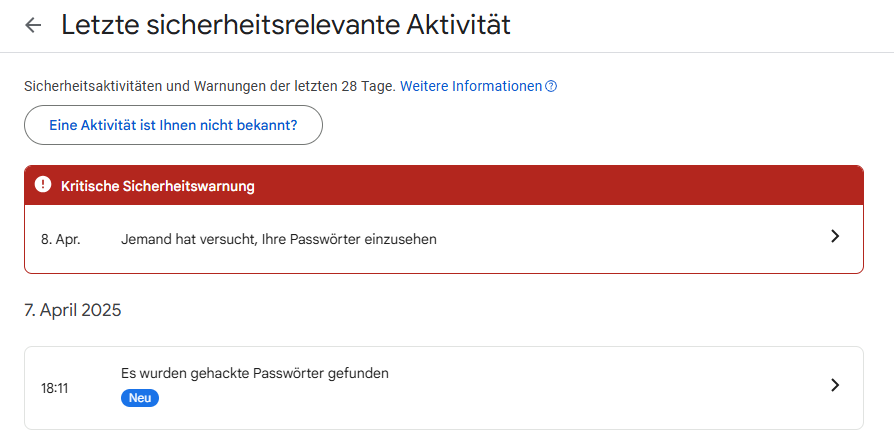The image size is (894, 444).
Task: Open 'Weitere Informationen' link
Action: 470,87
